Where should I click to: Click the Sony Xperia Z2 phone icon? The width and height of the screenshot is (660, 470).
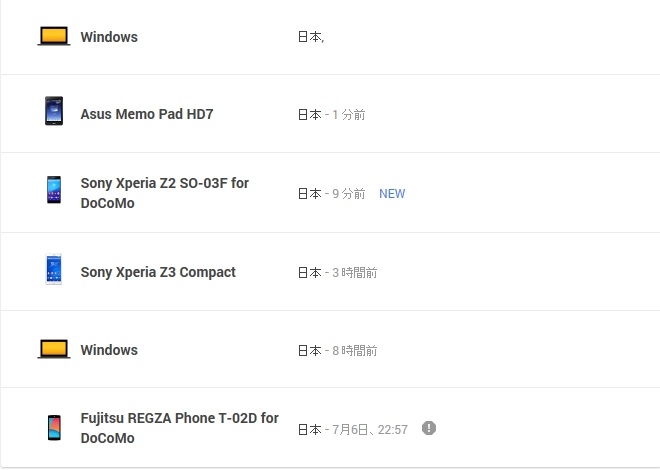[x=53, y=190]
